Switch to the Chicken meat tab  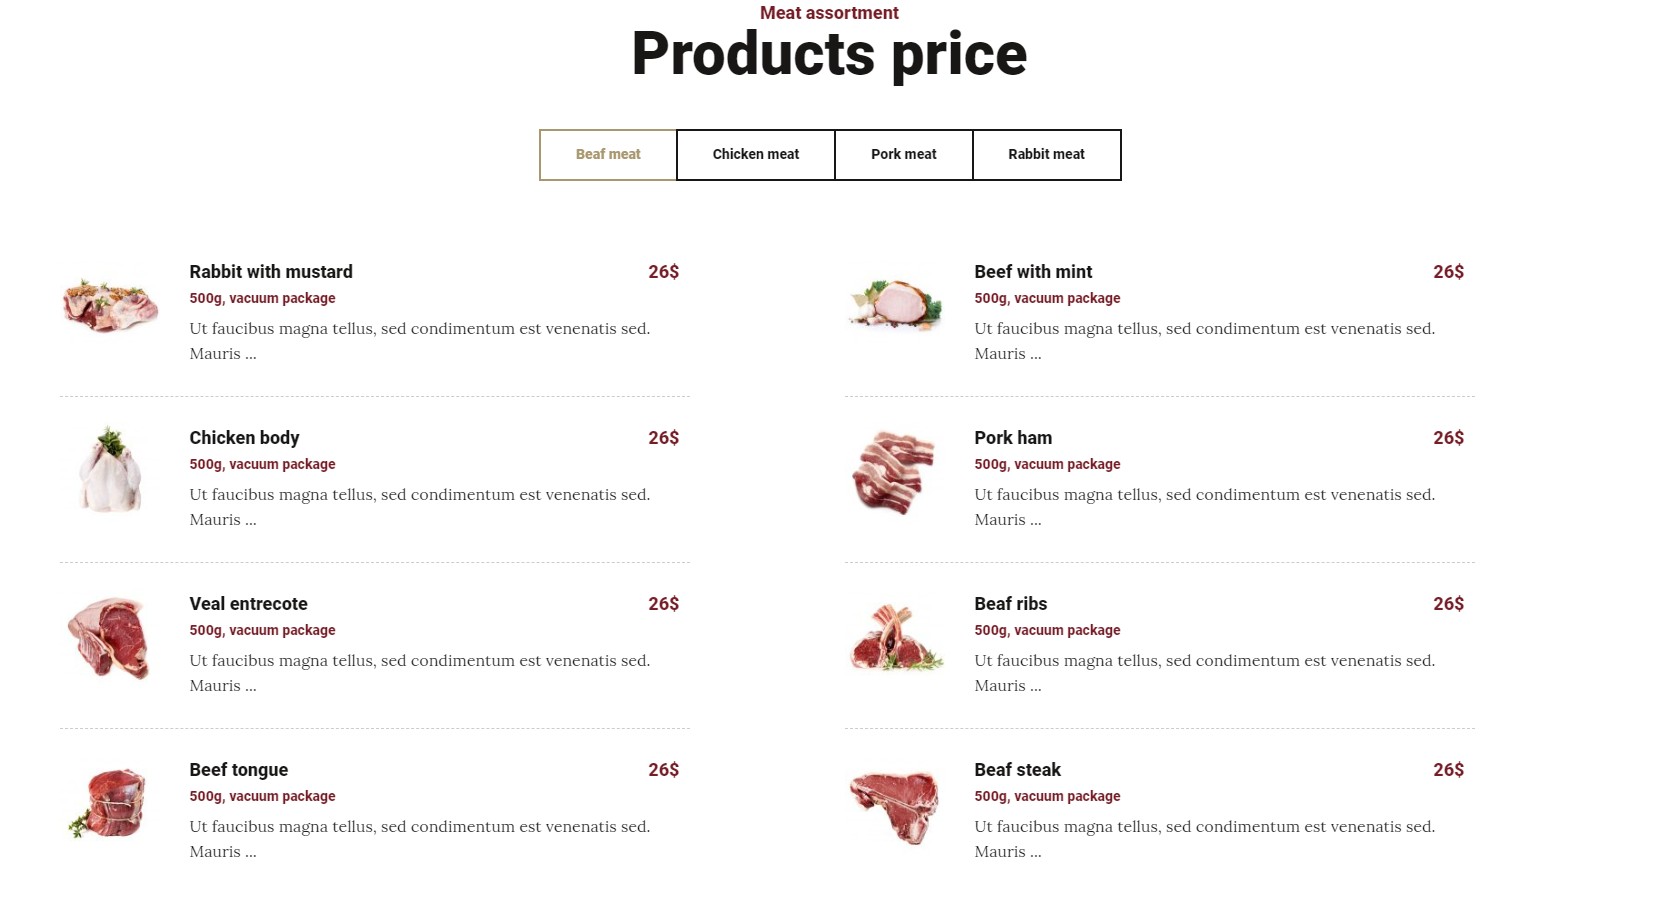[x=756, y=155]
